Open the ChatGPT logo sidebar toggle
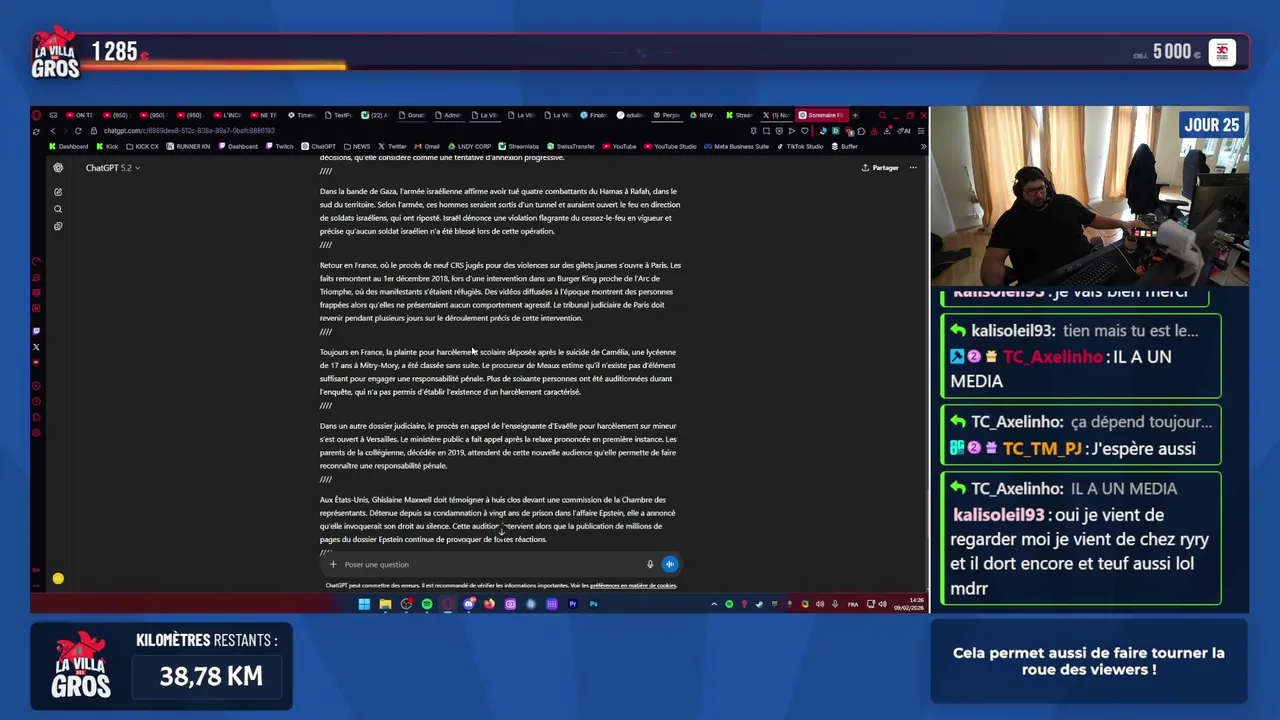The height and width of the screenshot is (720, 1280). (x=58, y=168)
